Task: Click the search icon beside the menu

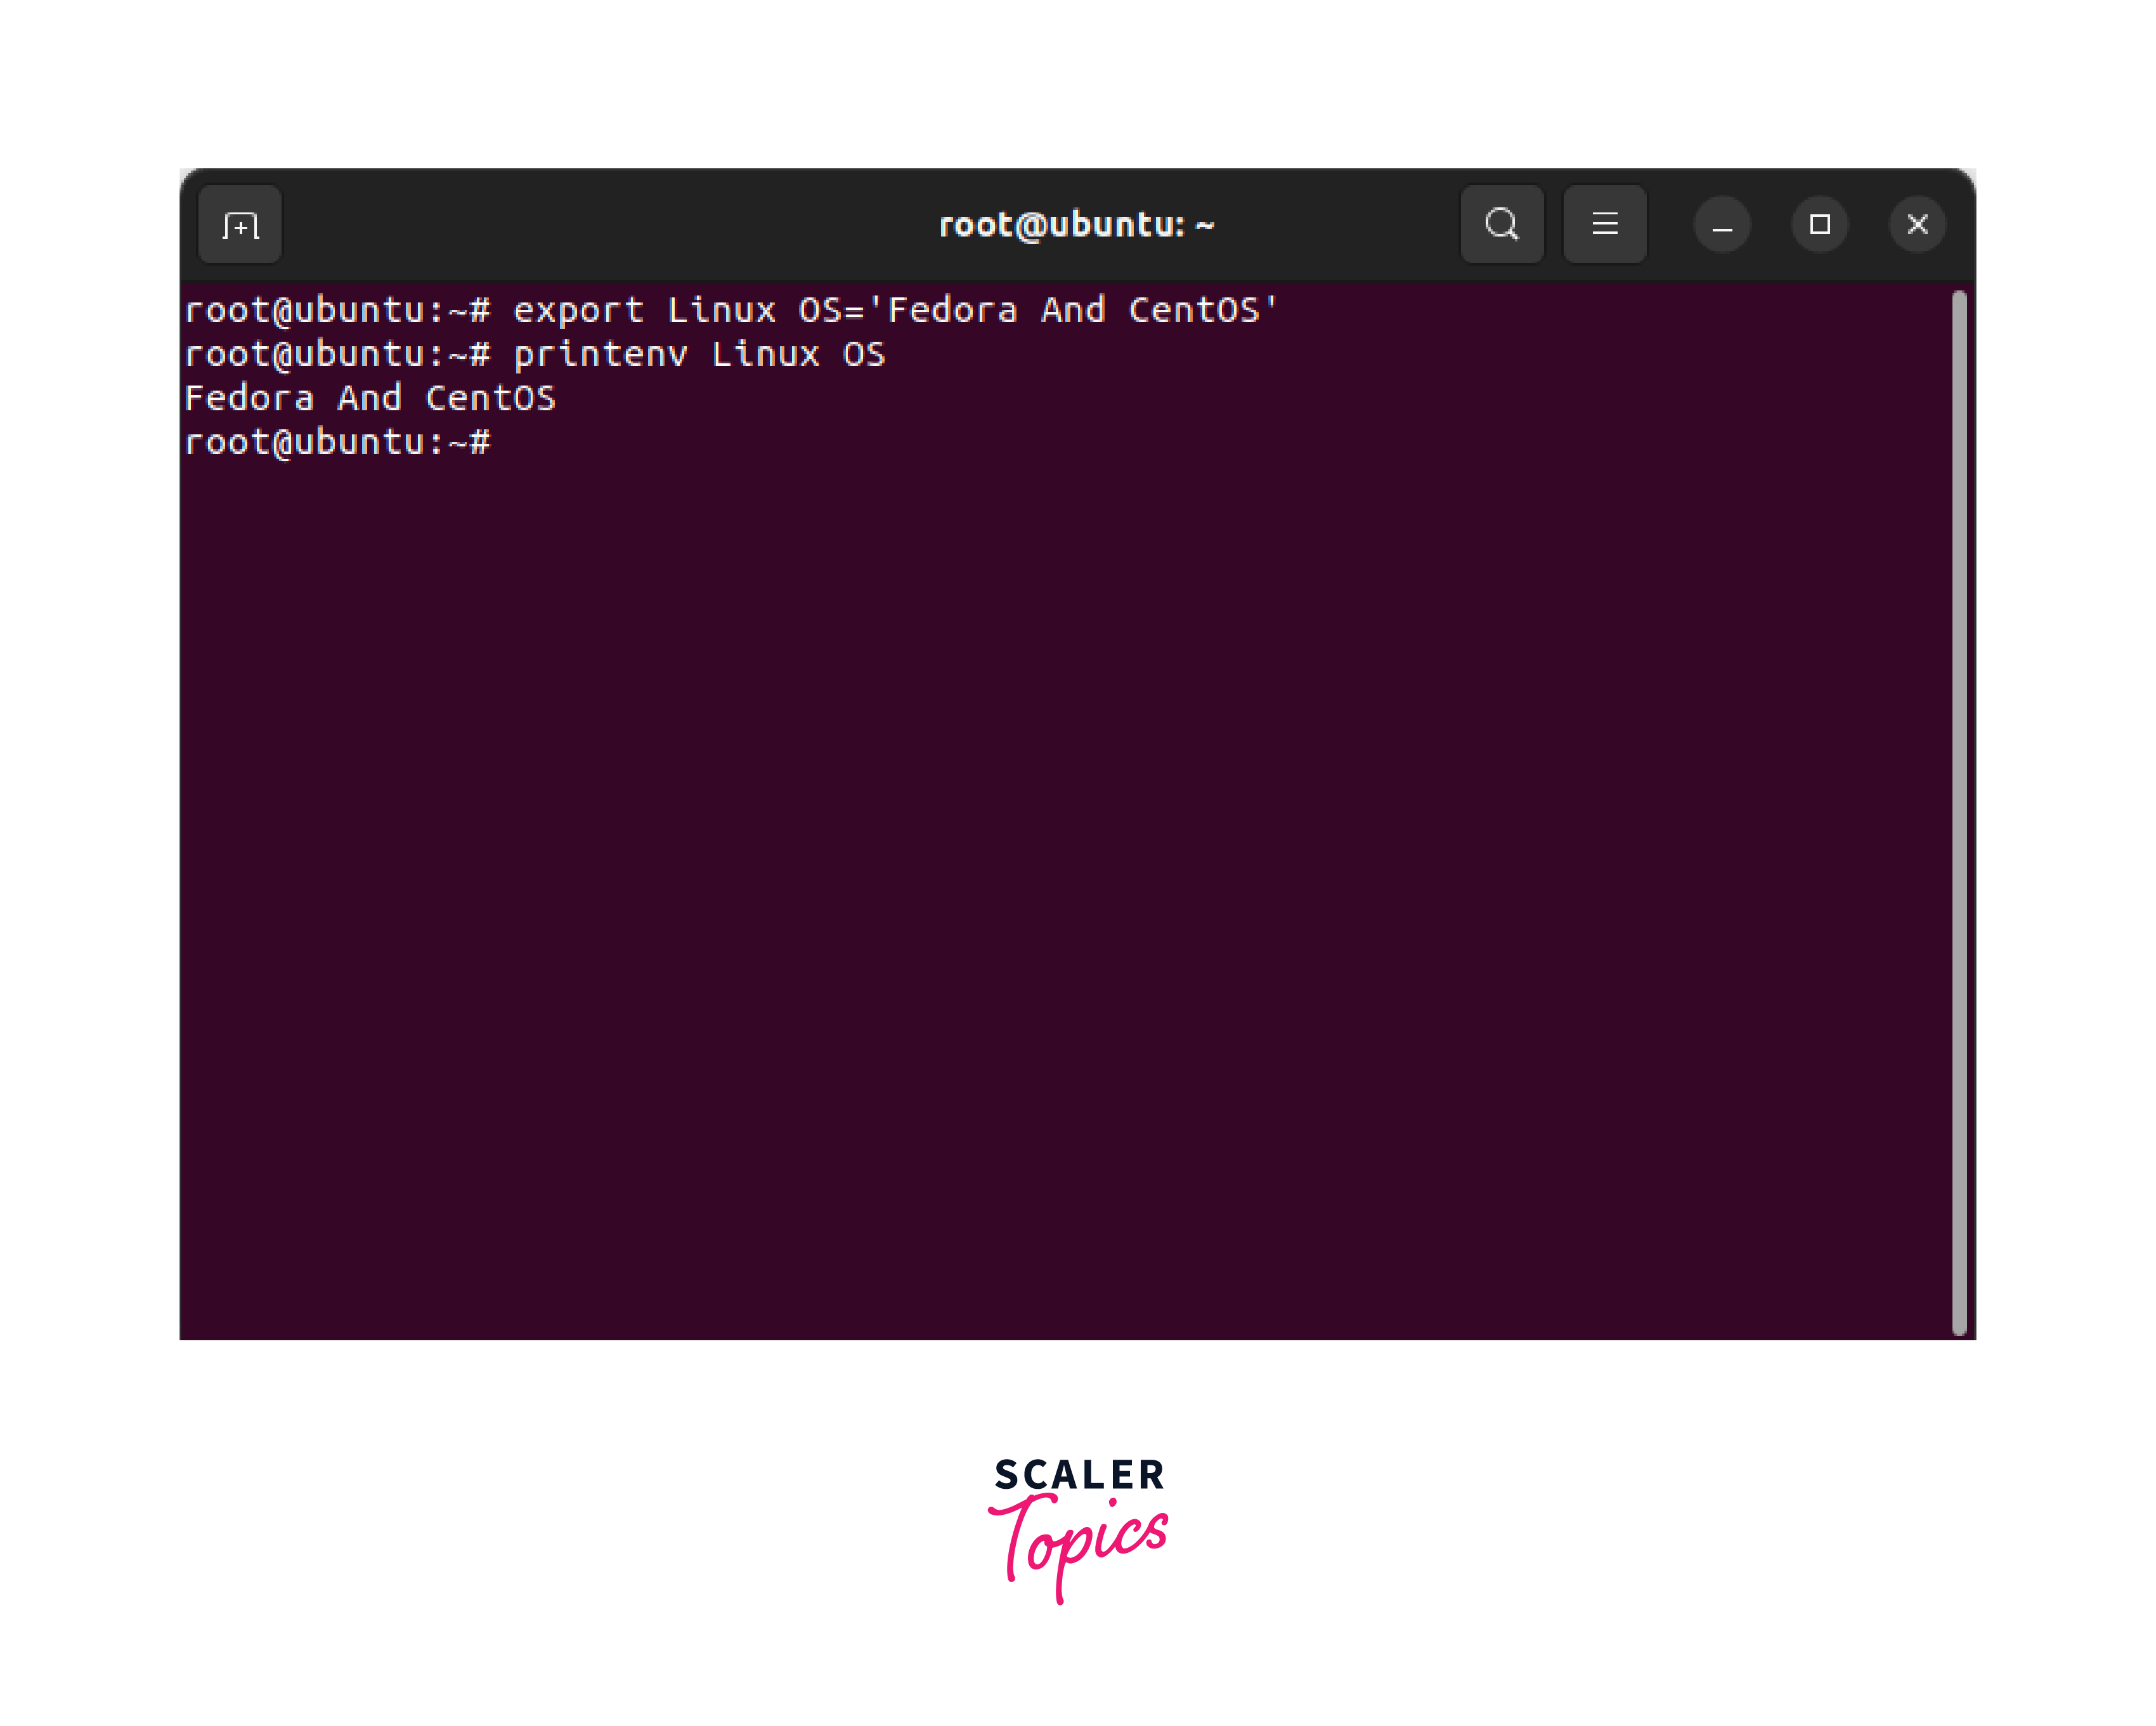Action: pyautogui.click(x=1502, y=224)
